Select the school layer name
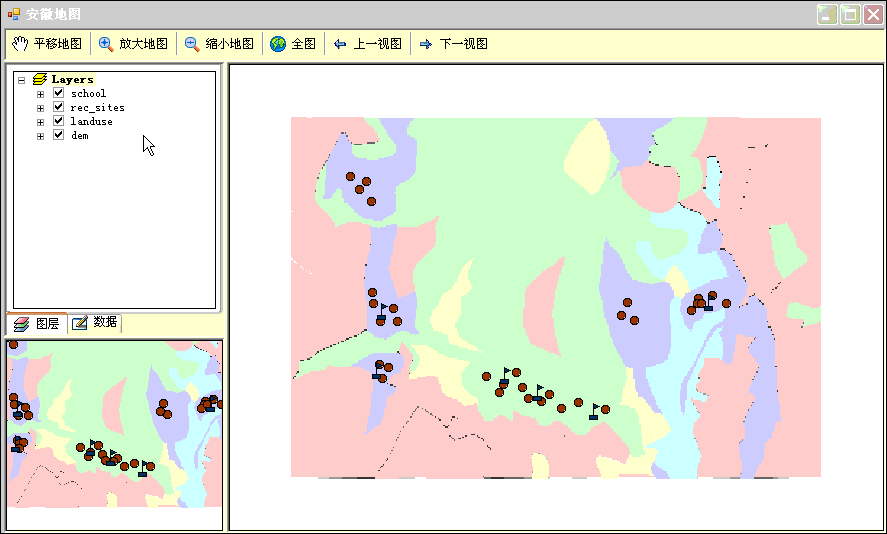 point(88,93)
